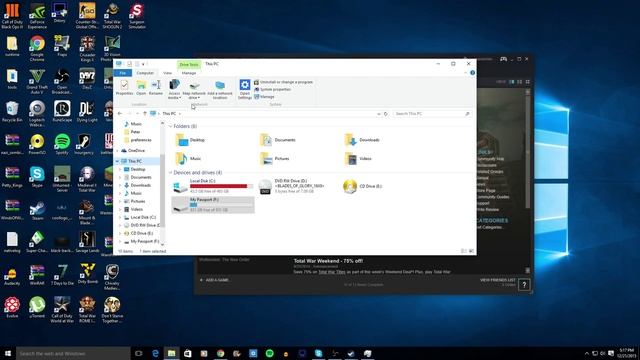Click the address bar refresh icon
This screenshot has height=360, width=640.
[386, 113]
